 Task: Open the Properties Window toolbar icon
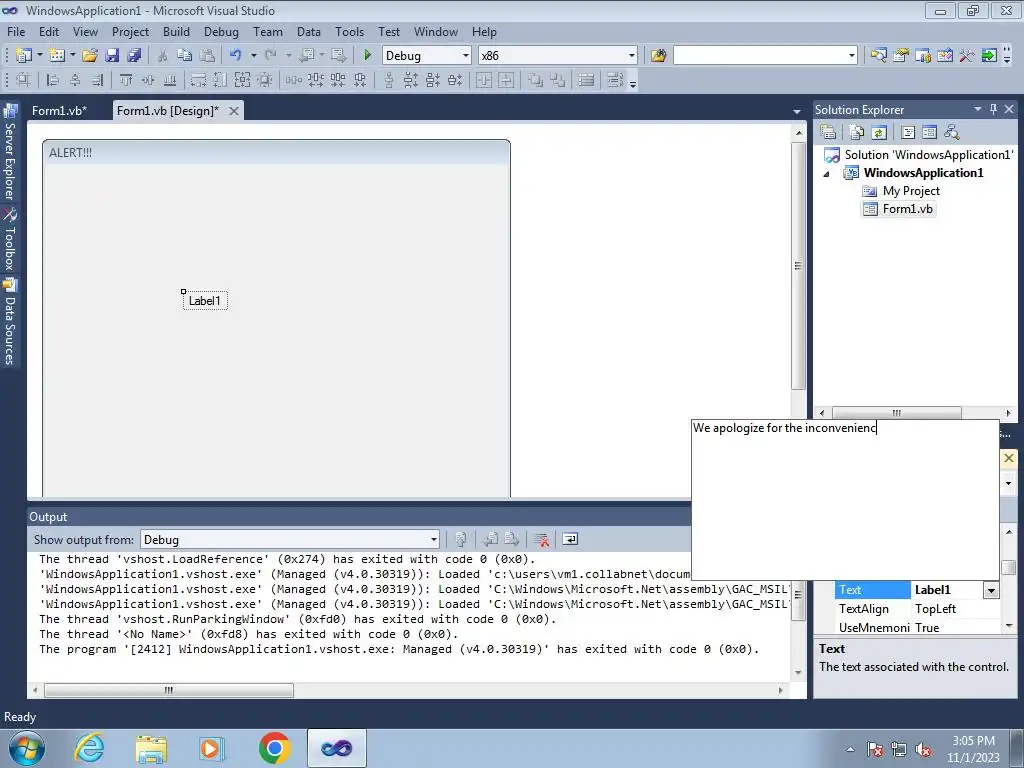(901, 56)
